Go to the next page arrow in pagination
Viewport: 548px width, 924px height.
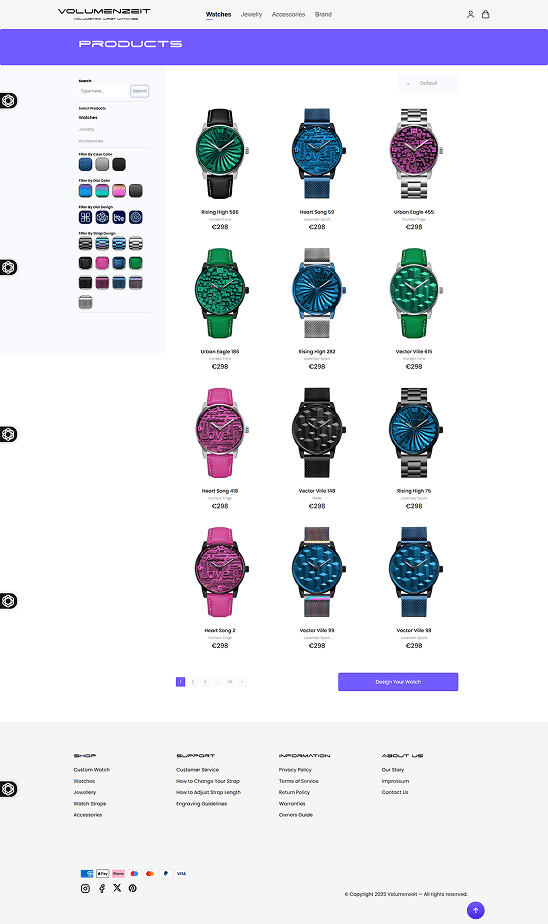[x=242, y=682]
